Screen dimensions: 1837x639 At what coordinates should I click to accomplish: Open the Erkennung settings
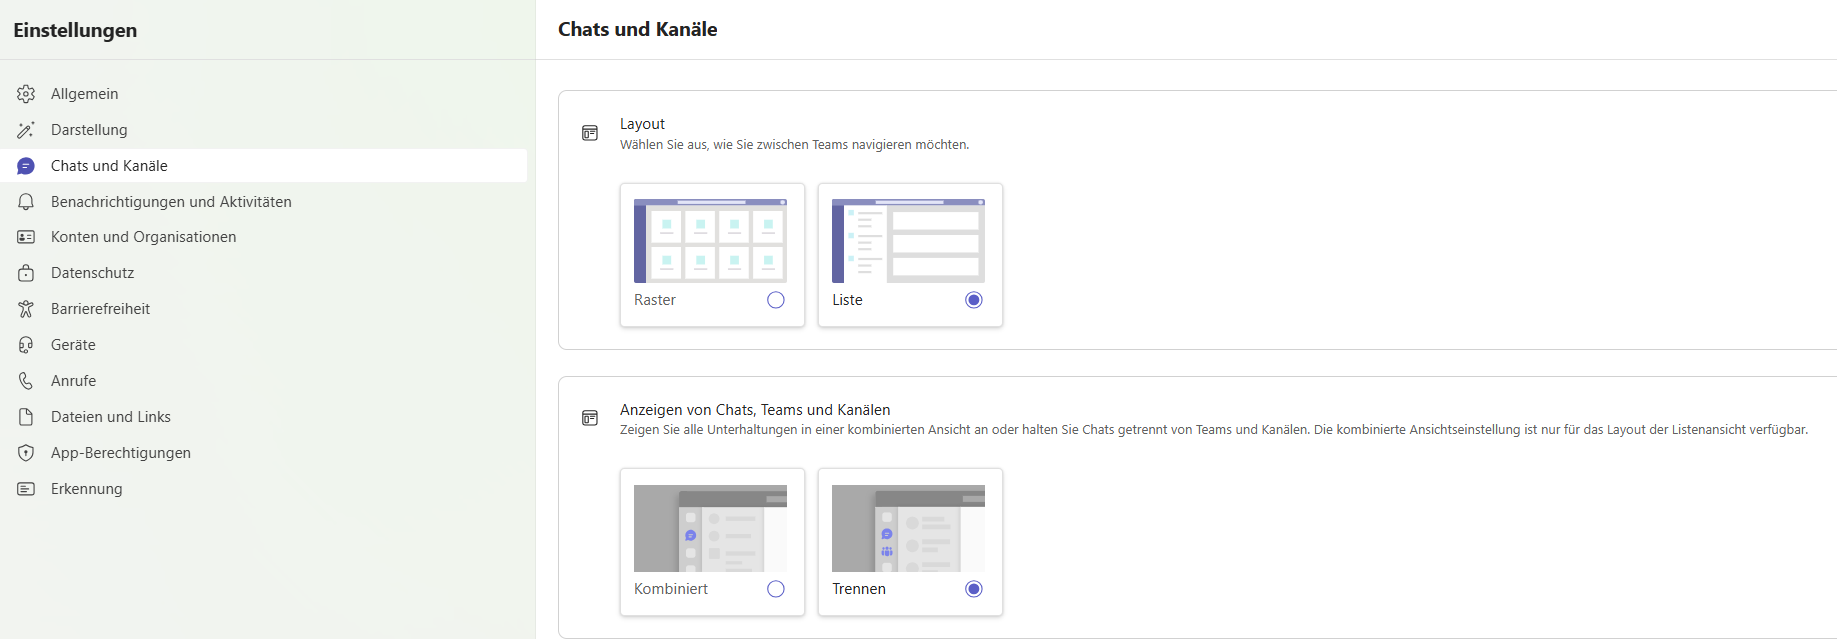(264, 489)
